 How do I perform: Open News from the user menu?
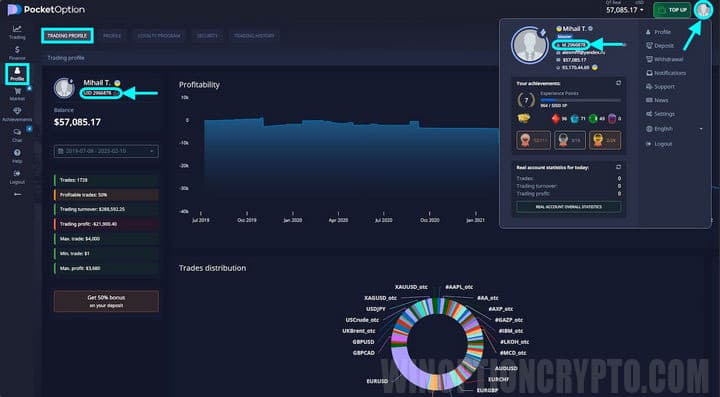[657, 100]
